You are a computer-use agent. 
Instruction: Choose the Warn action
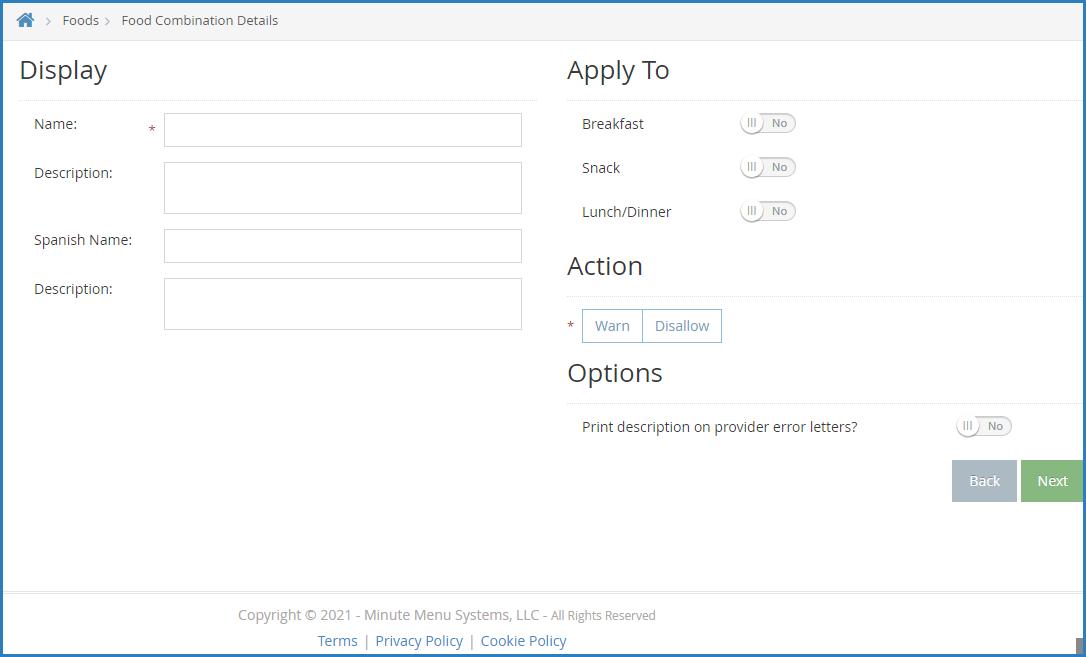tap(612, 326)
